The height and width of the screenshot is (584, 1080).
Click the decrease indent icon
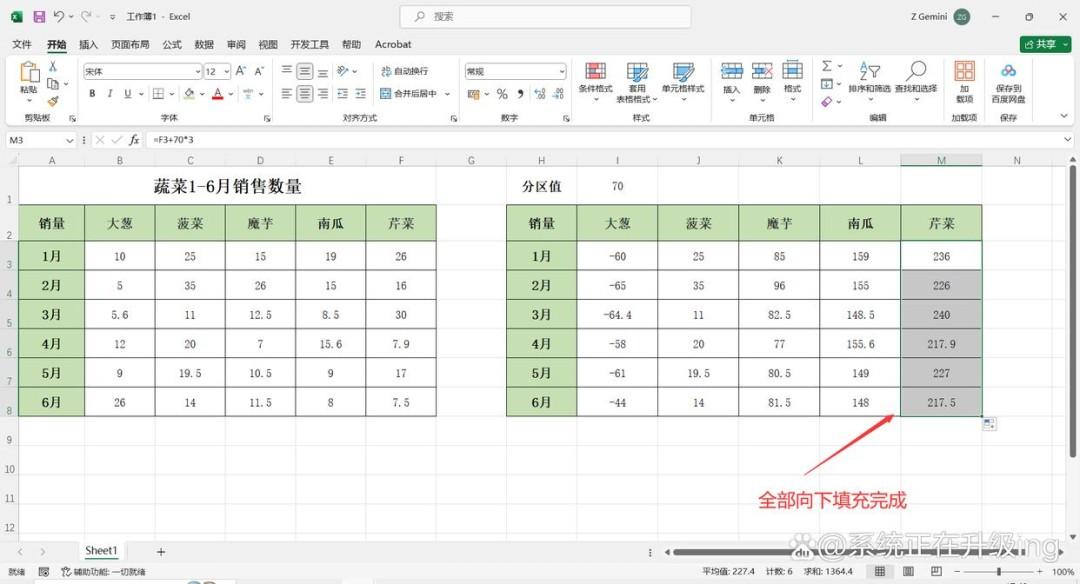coord(342,94)
